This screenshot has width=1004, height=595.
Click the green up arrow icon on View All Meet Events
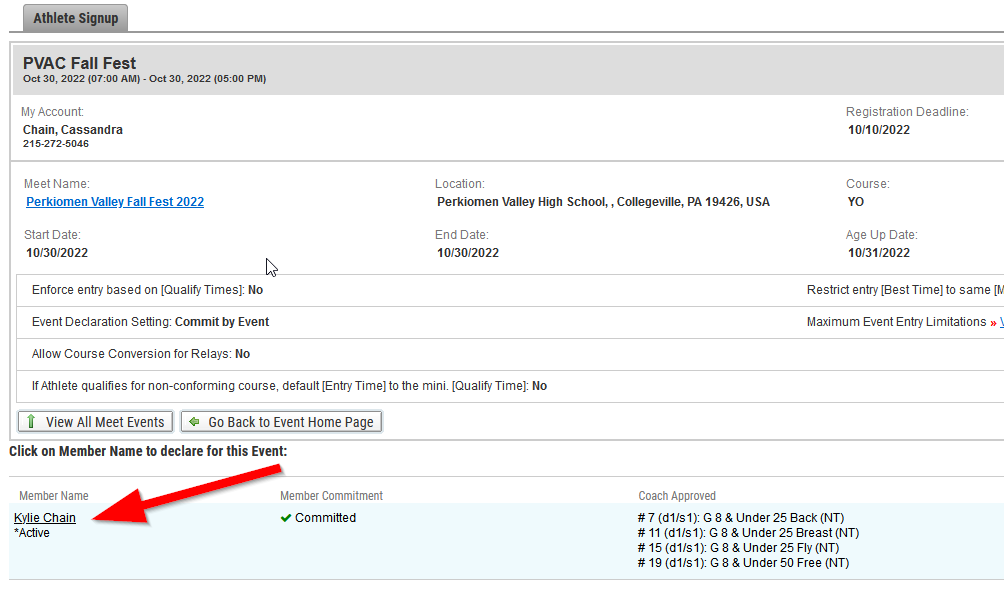pos(32,422)
